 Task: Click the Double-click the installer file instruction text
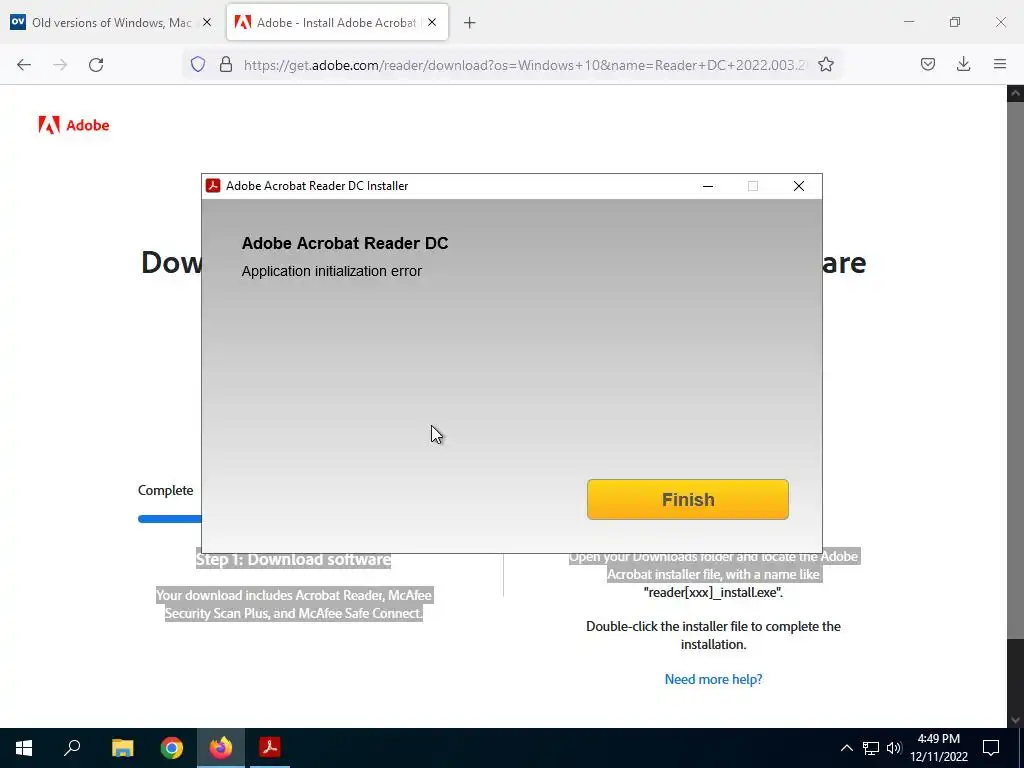pyautogui.click(x=713, y=635)
